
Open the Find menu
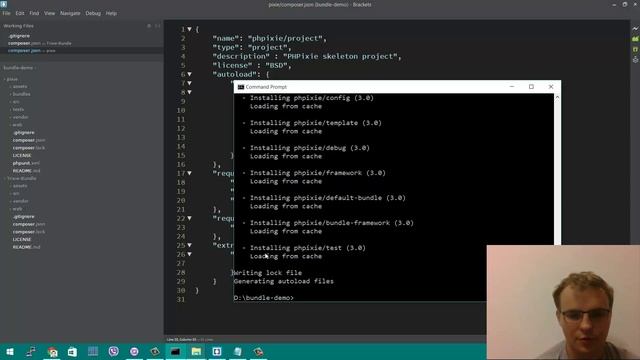click(x=34, y=13)
